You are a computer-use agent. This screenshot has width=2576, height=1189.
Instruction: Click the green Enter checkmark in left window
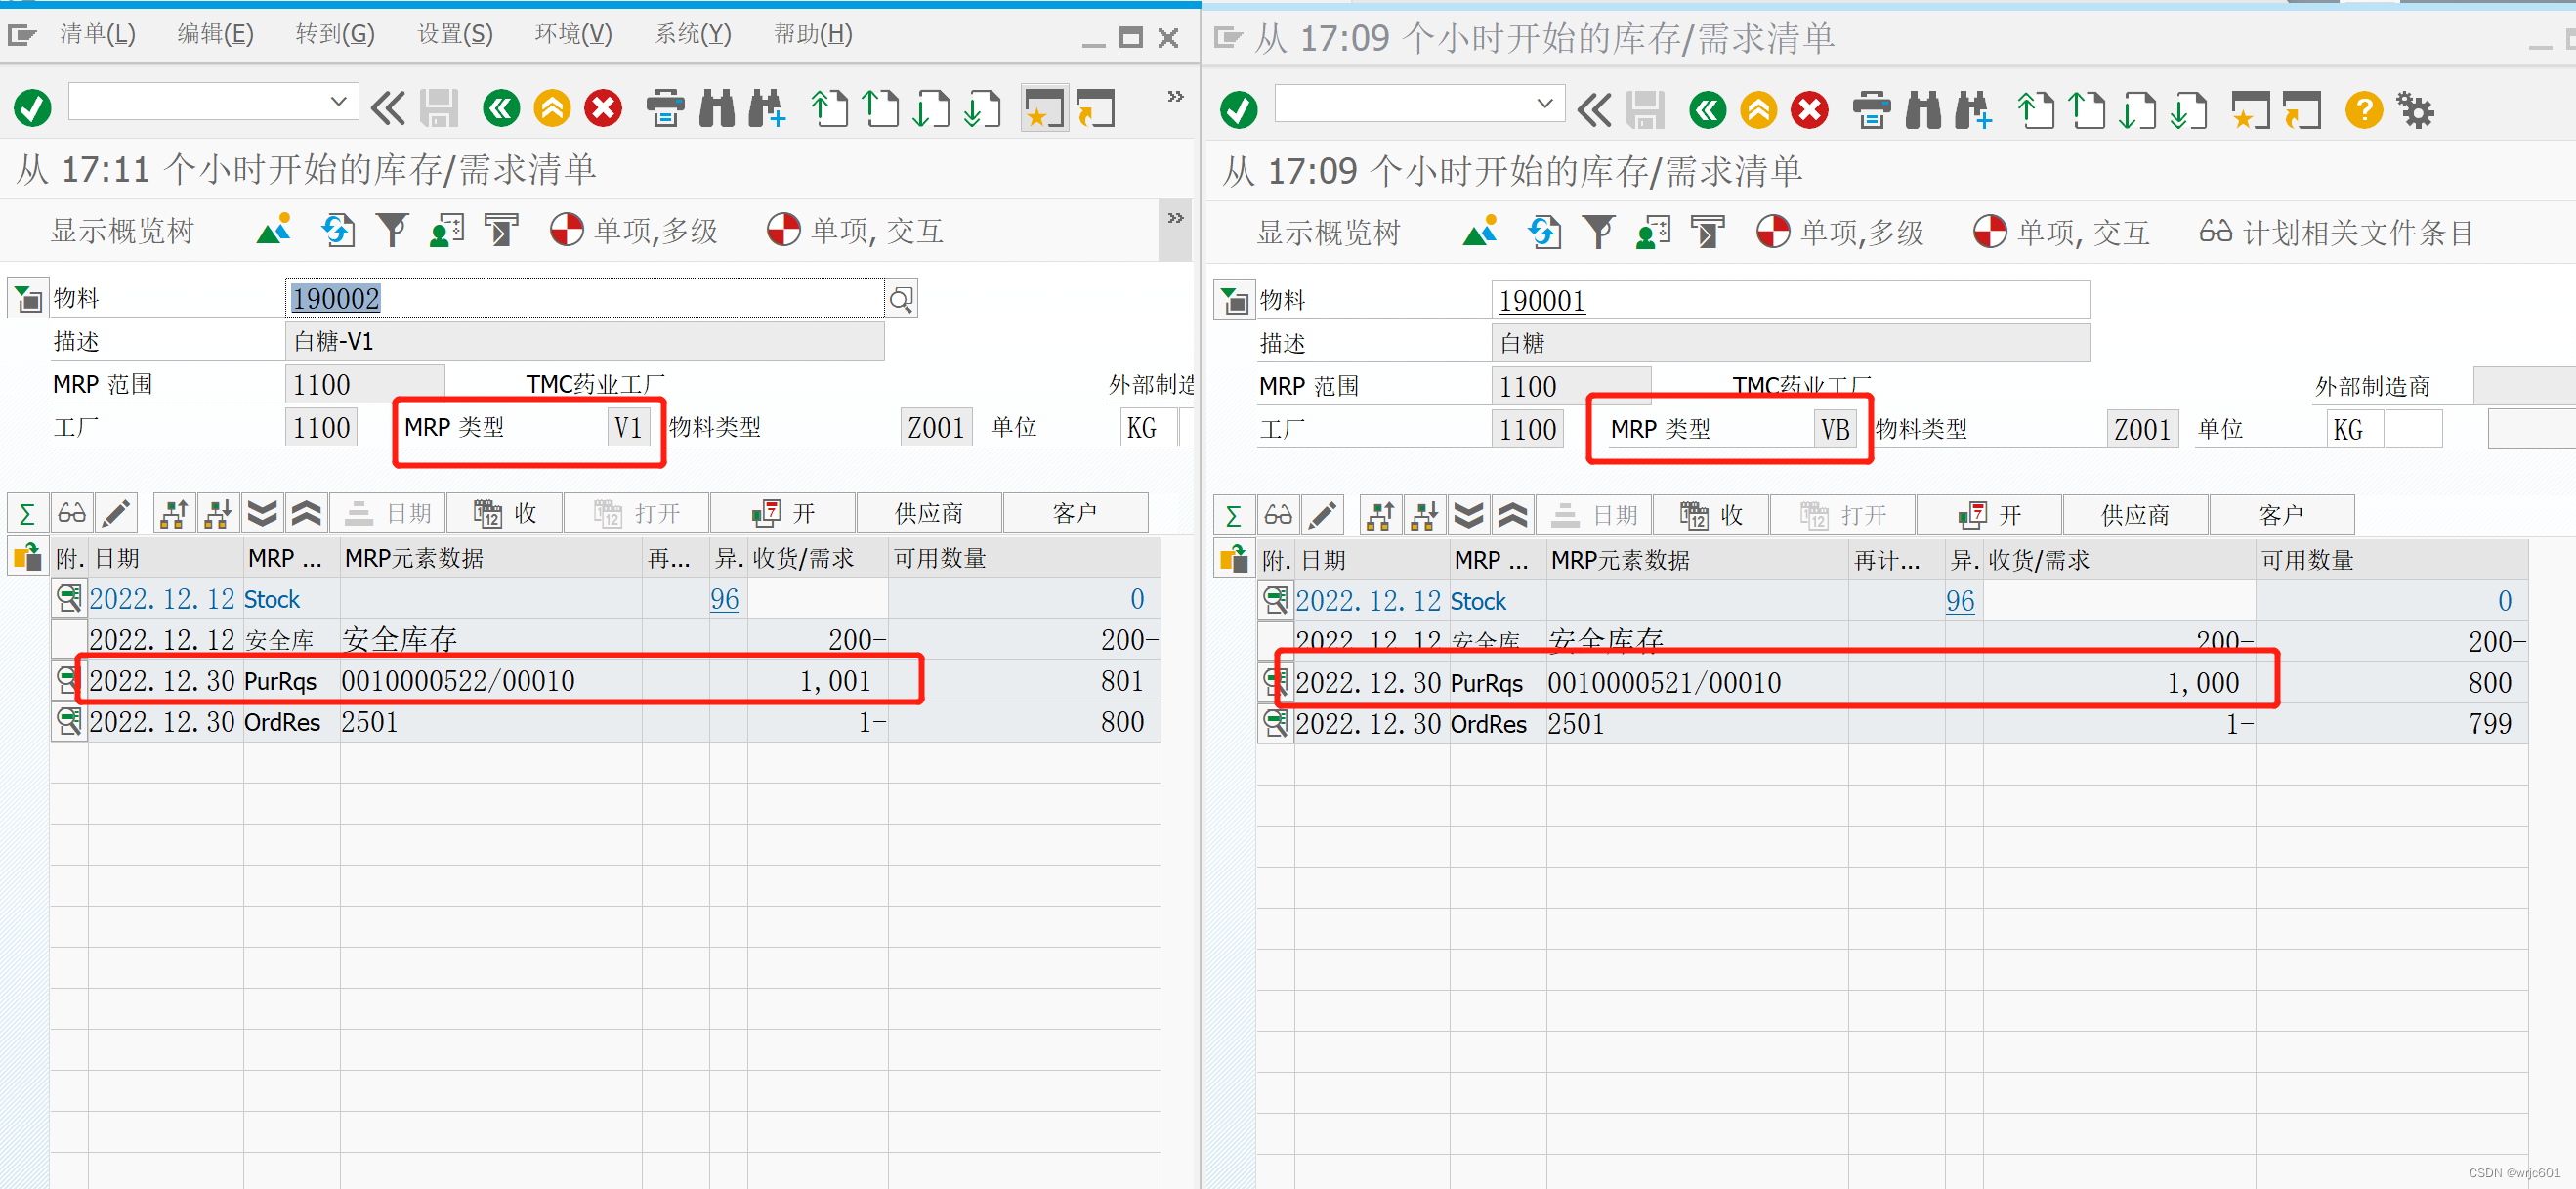tap(32, 107)
